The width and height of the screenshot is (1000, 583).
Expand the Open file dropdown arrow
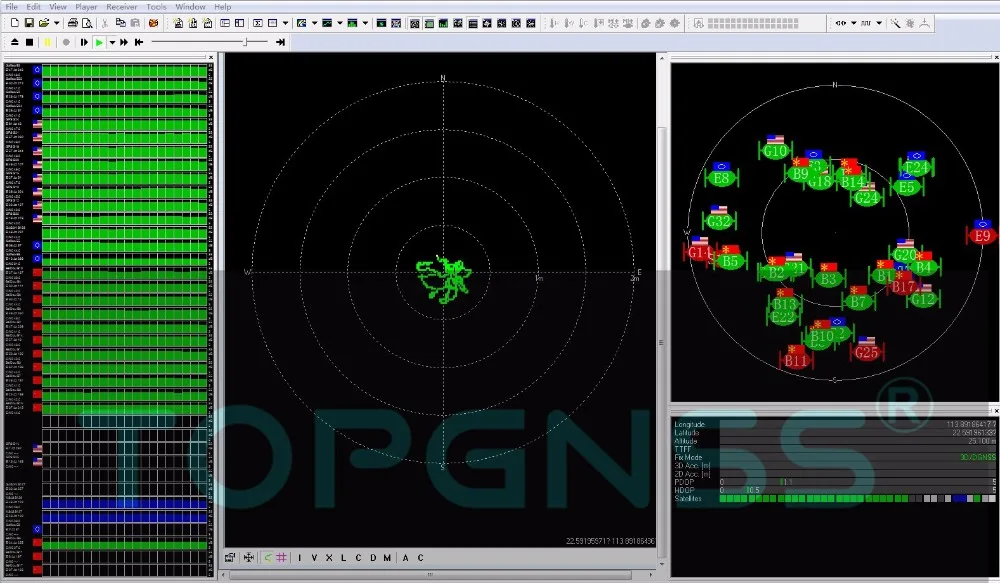pyautogui.click(x=57, y=23)
